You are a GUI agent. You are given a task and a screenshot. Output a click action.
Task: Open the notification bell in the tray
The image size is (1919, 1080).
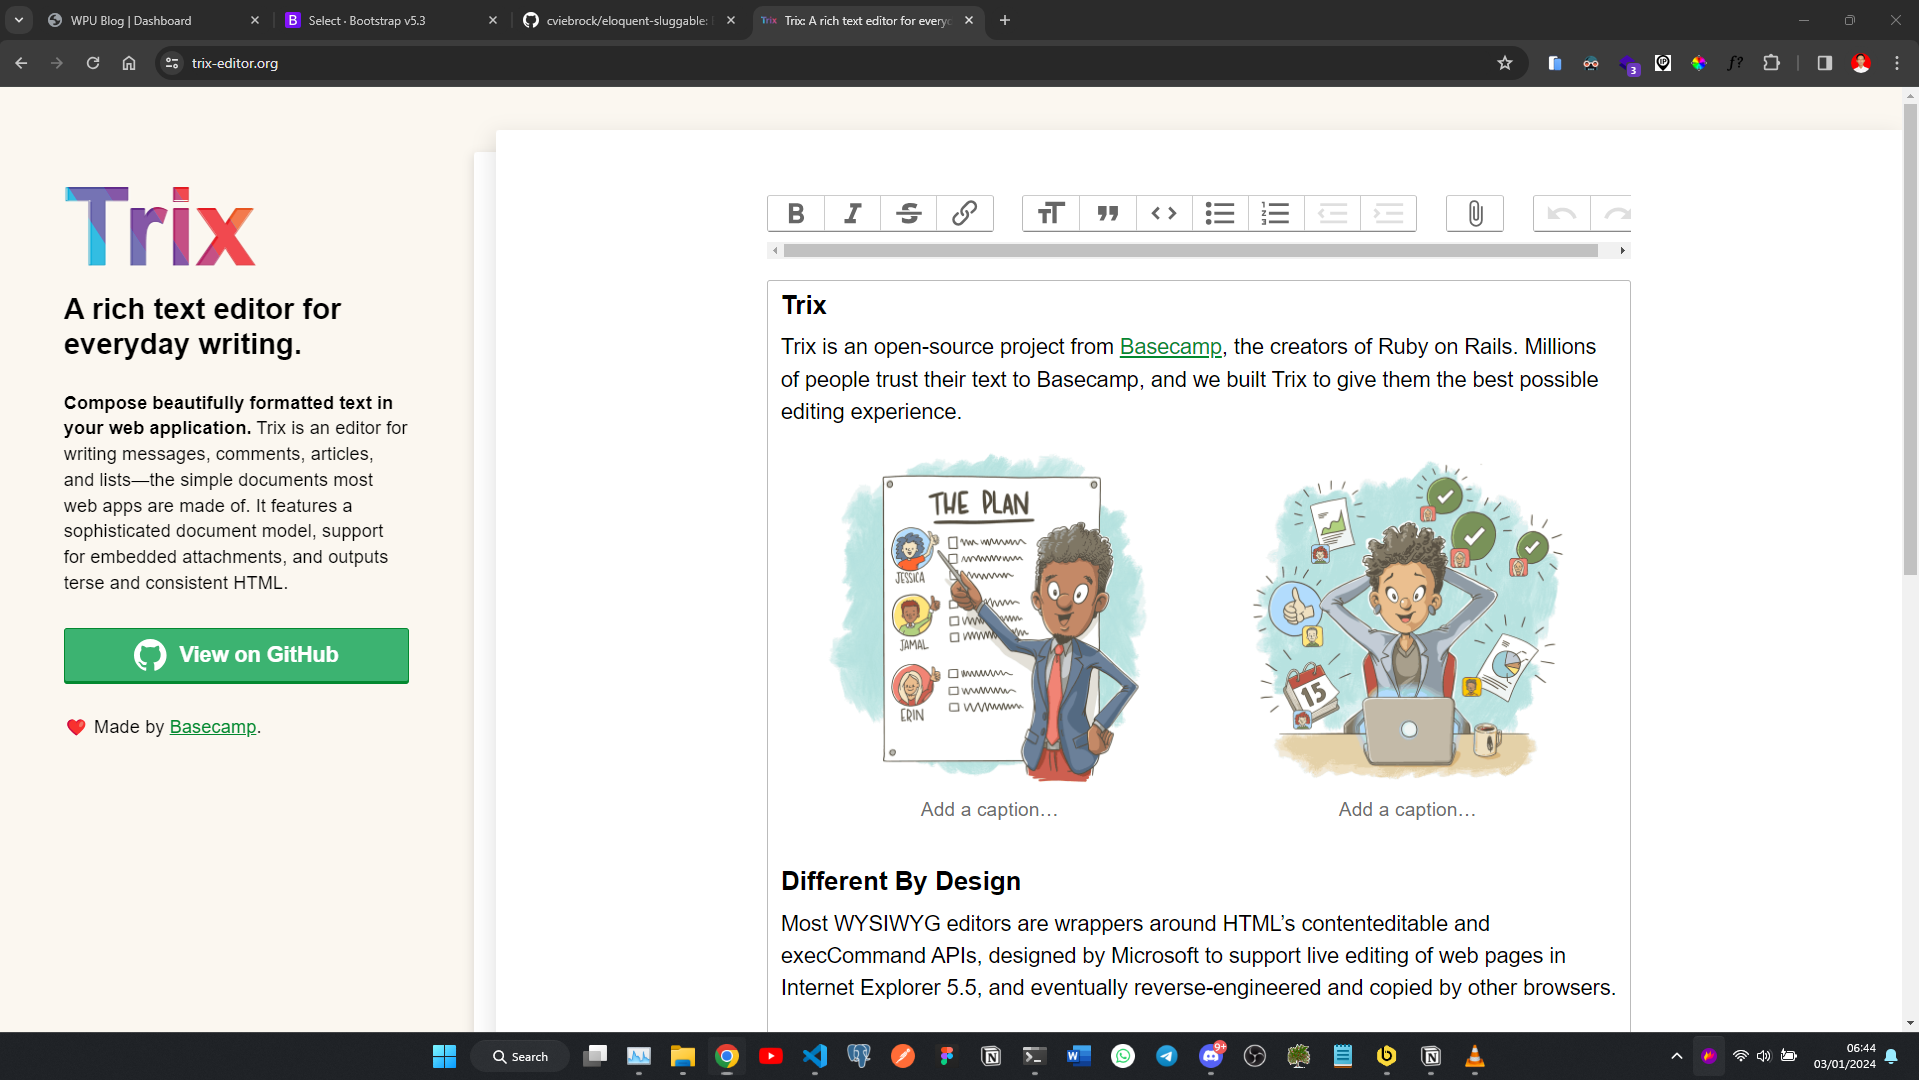[x=1891, y=1056]
